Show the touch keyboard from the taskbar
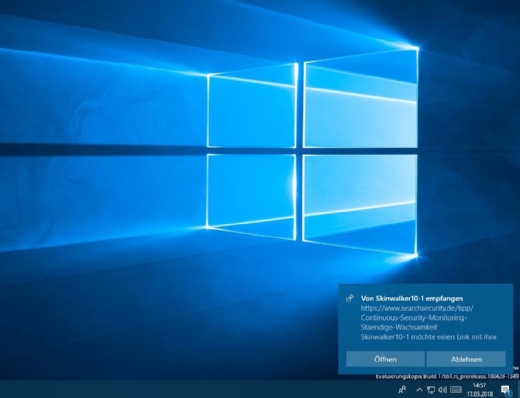This screenshot has width=520, height=398. [x=456, y=389]
